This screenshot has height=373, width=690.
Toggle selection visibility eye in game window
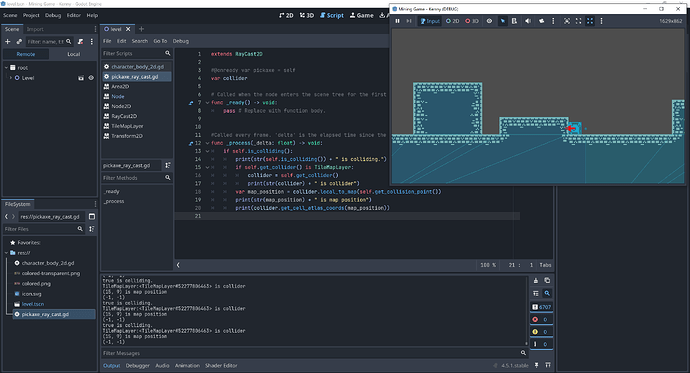(x=489, y=21)
